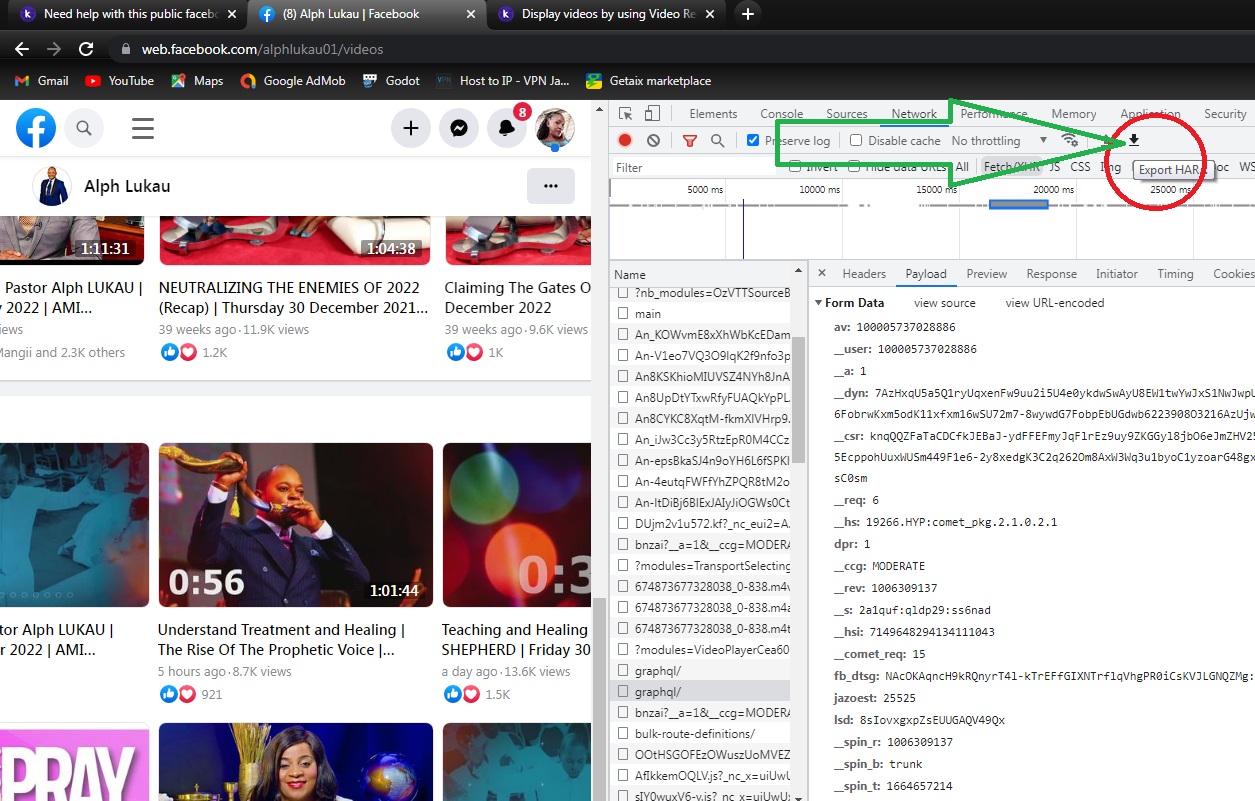The image size is (1255, 801).
Task: Open the three-dots menu beside Alph Lukau
Action: coord(550,186)
